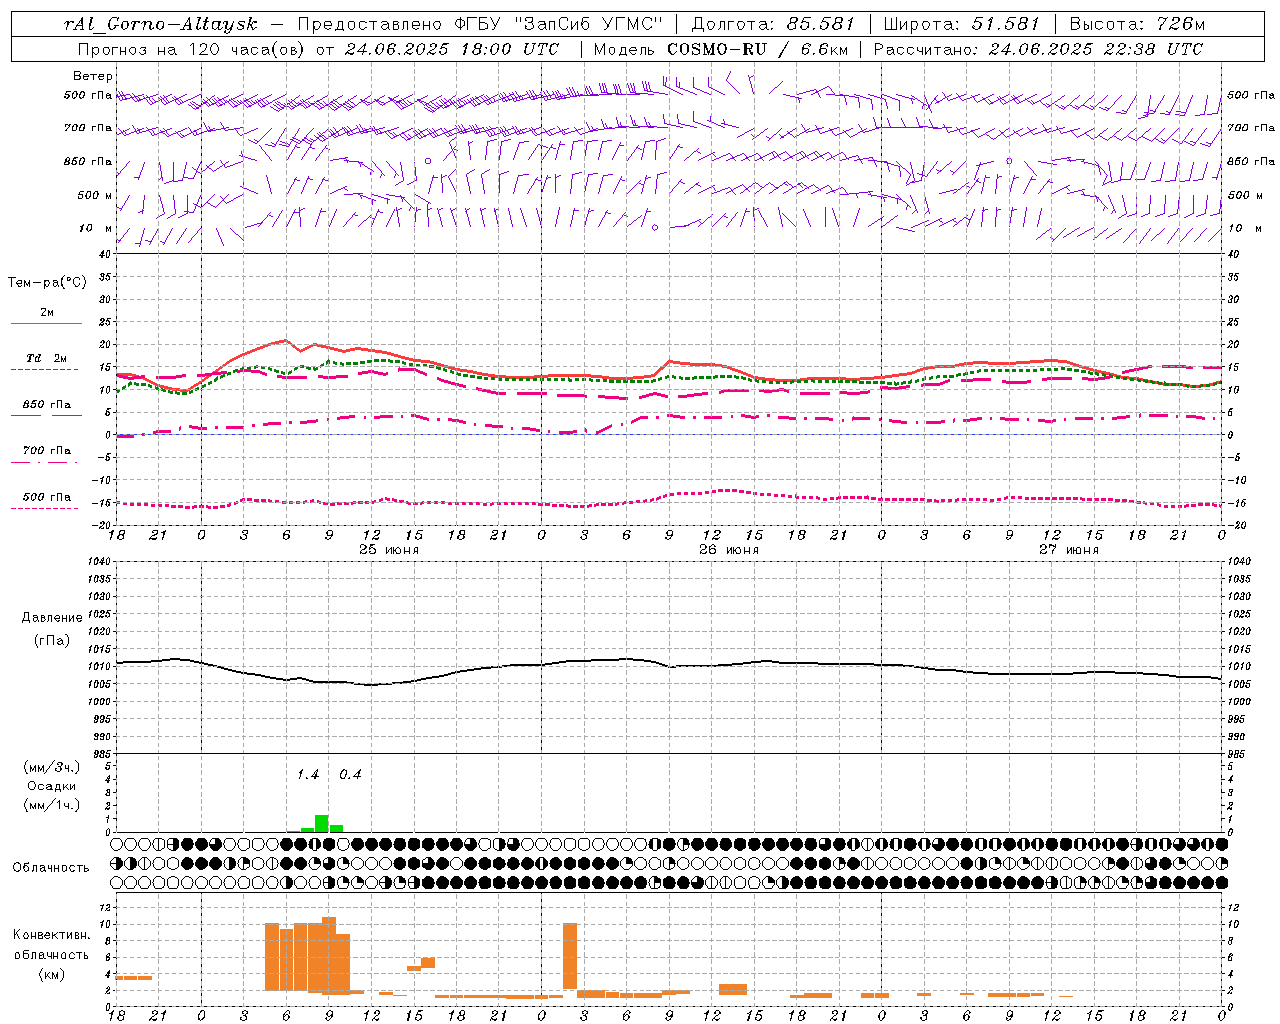Screen dimensions: 1280x1024
Task: Click the '700 гПа' temperature legend line sample
Action: (x=46, y=462)
